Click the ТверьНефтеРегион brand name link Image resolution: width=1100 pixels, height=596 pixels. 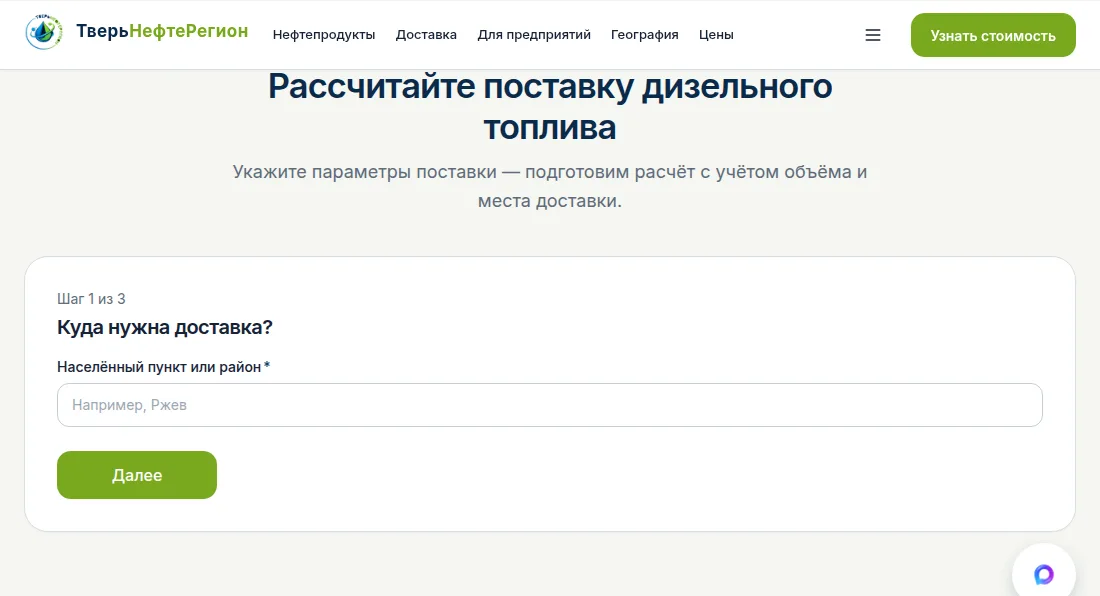coord(162,32)
